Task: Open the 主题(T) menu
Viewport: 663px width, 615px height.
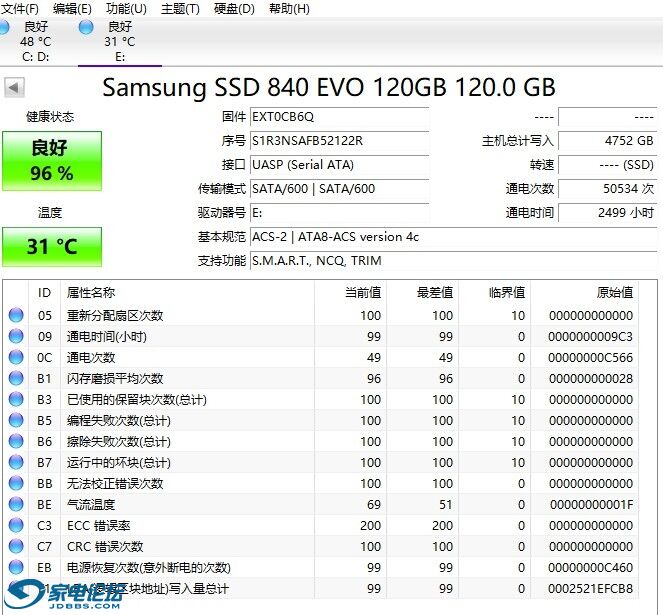Action: [x=180, y=8]
